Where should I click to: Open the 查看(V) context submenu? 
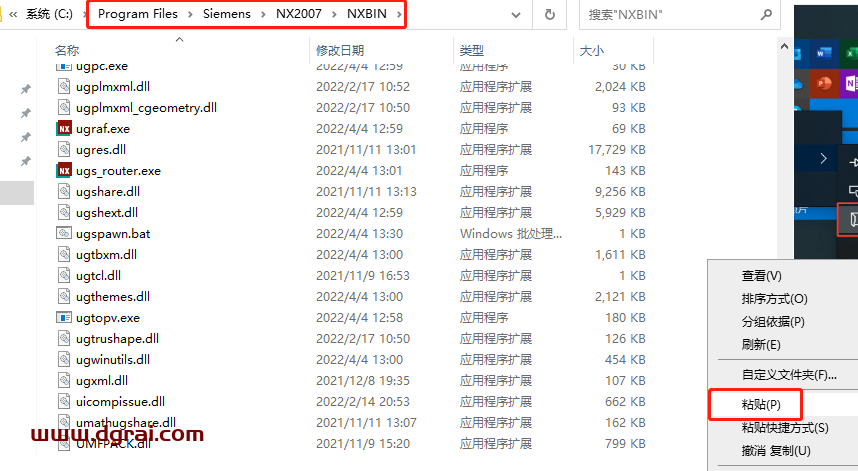point(761,276)
